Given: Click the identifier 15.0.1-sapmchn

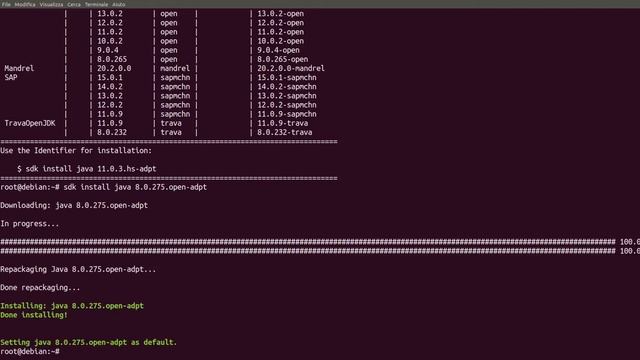Looking at the screenshot, I should click(x=287, y=78).
